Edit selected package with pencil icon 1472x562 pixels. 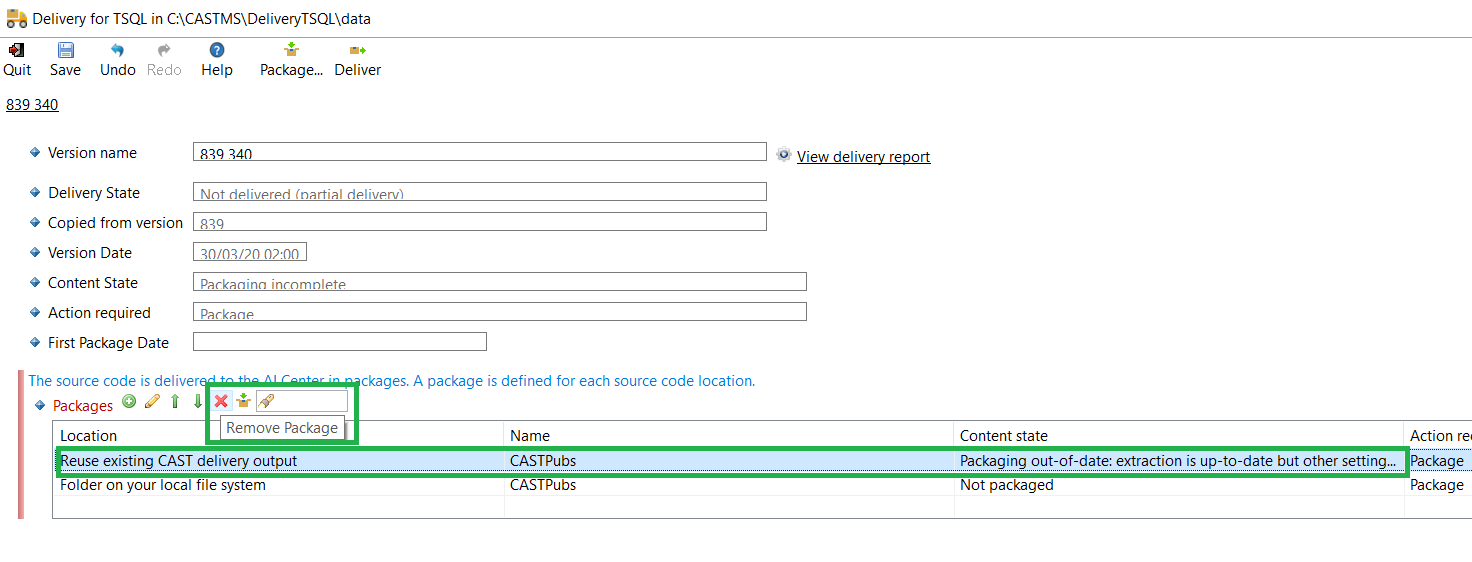[152, 402]
